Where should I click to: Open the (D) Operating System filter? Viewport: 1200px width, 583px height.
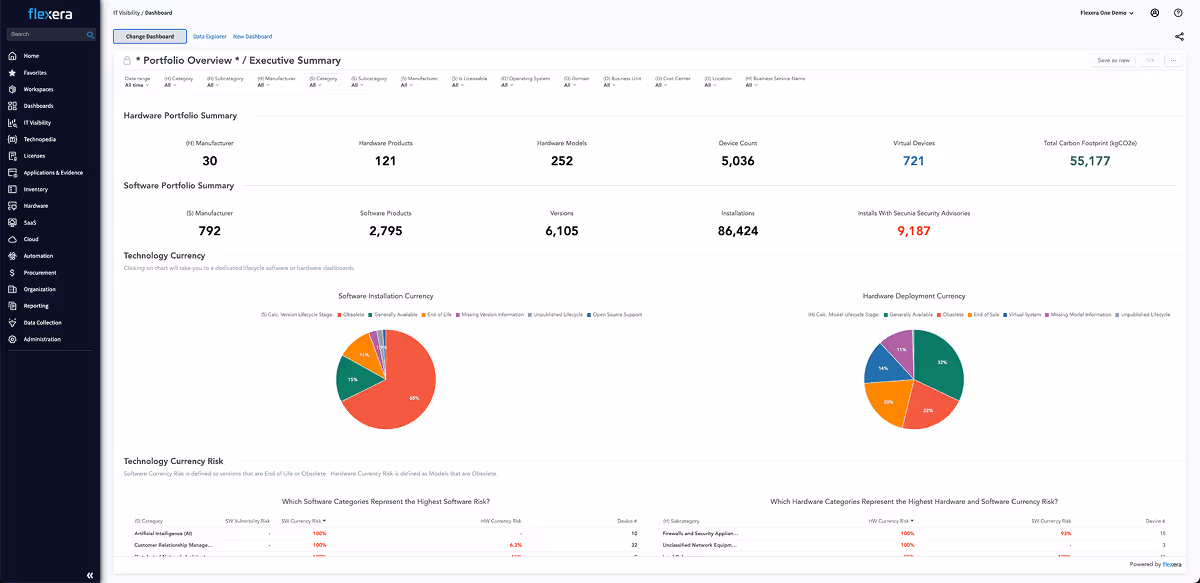pos(526,81)
